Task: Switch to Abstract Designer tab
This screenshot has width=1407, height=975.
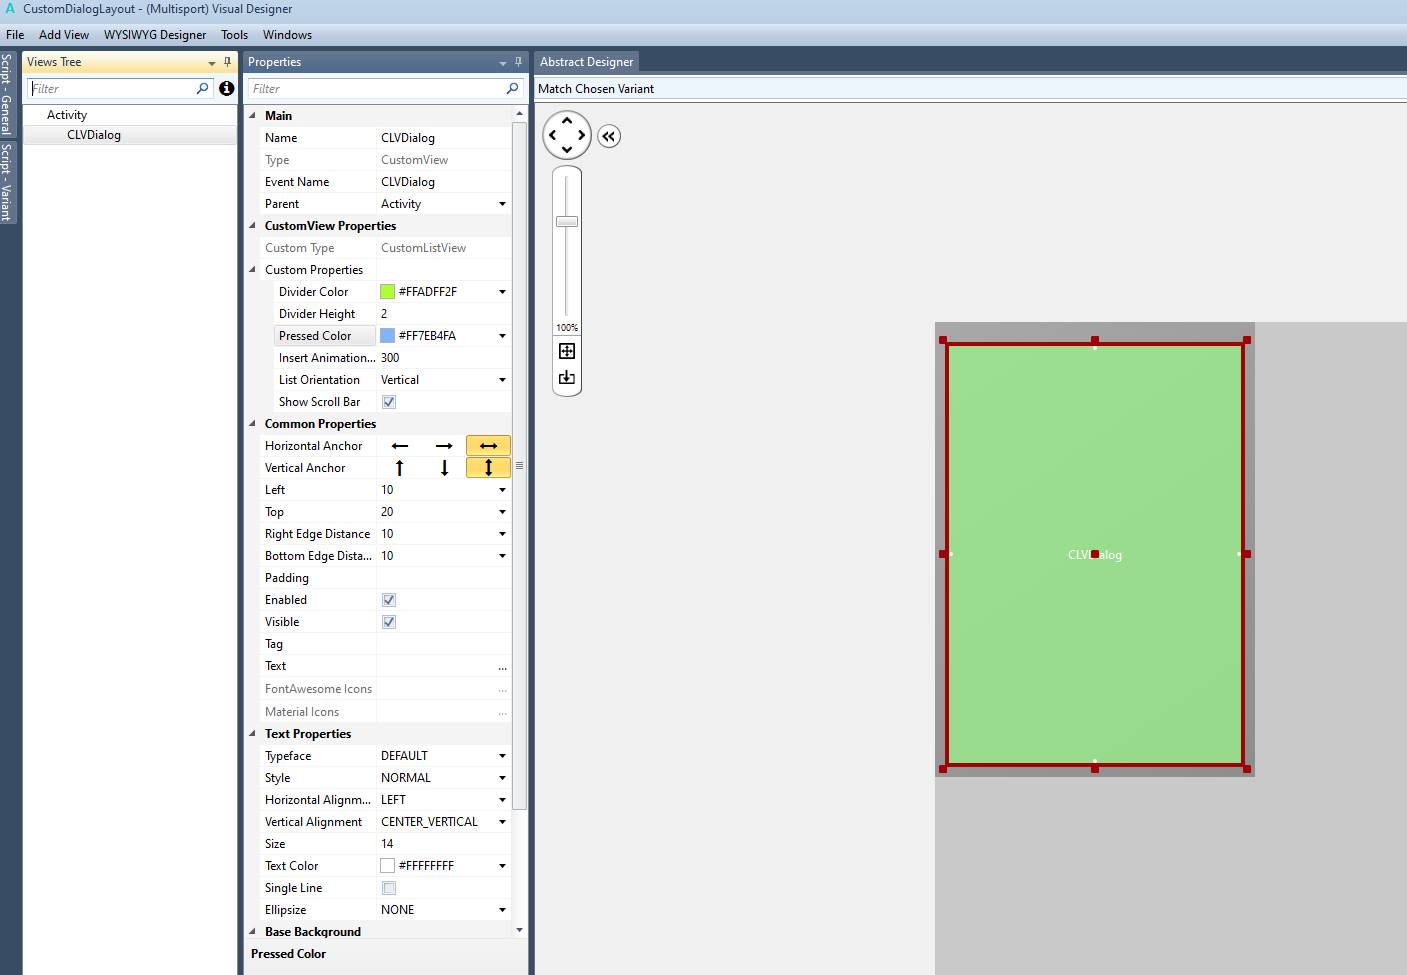Action: [587, 62]
